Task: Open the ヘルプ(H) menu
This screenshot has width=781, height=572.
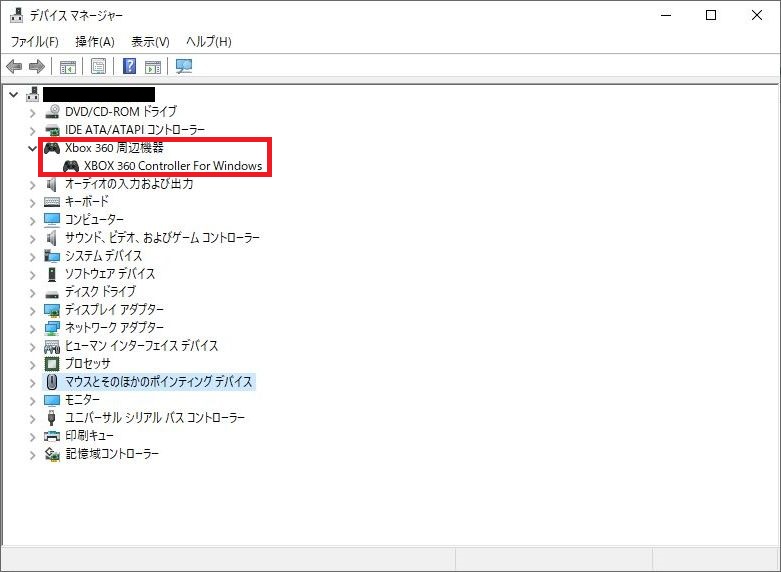Action: coord(209,42)
